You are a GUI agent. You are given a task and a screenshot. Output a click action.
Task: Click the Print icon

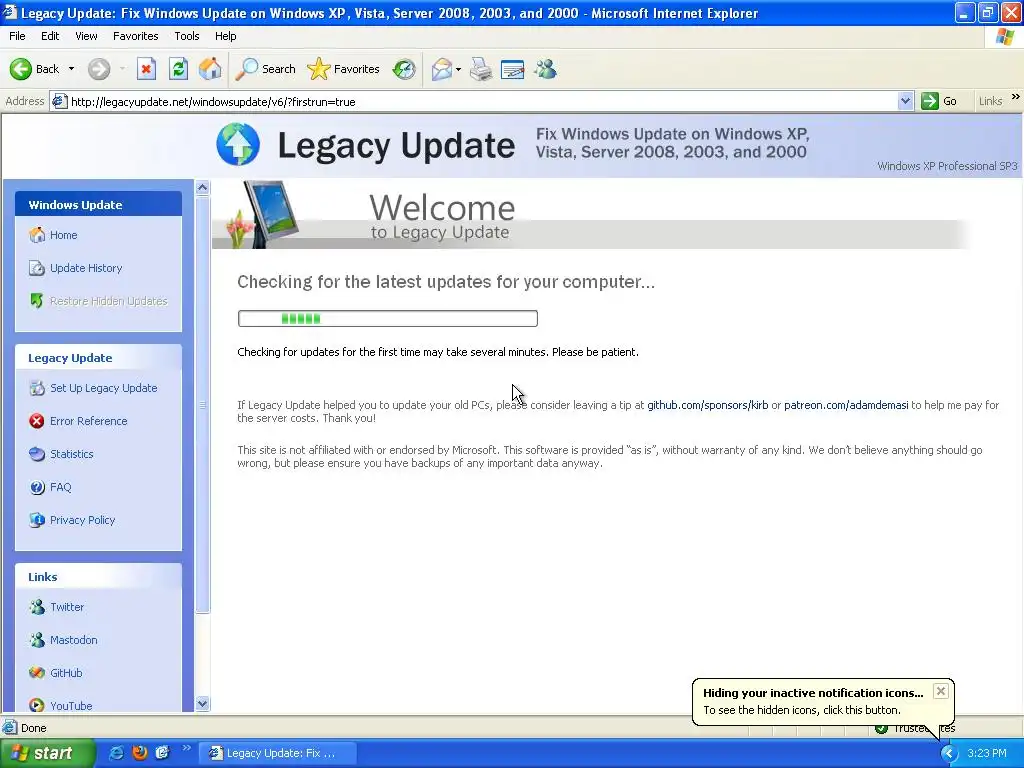click(481, 69)
